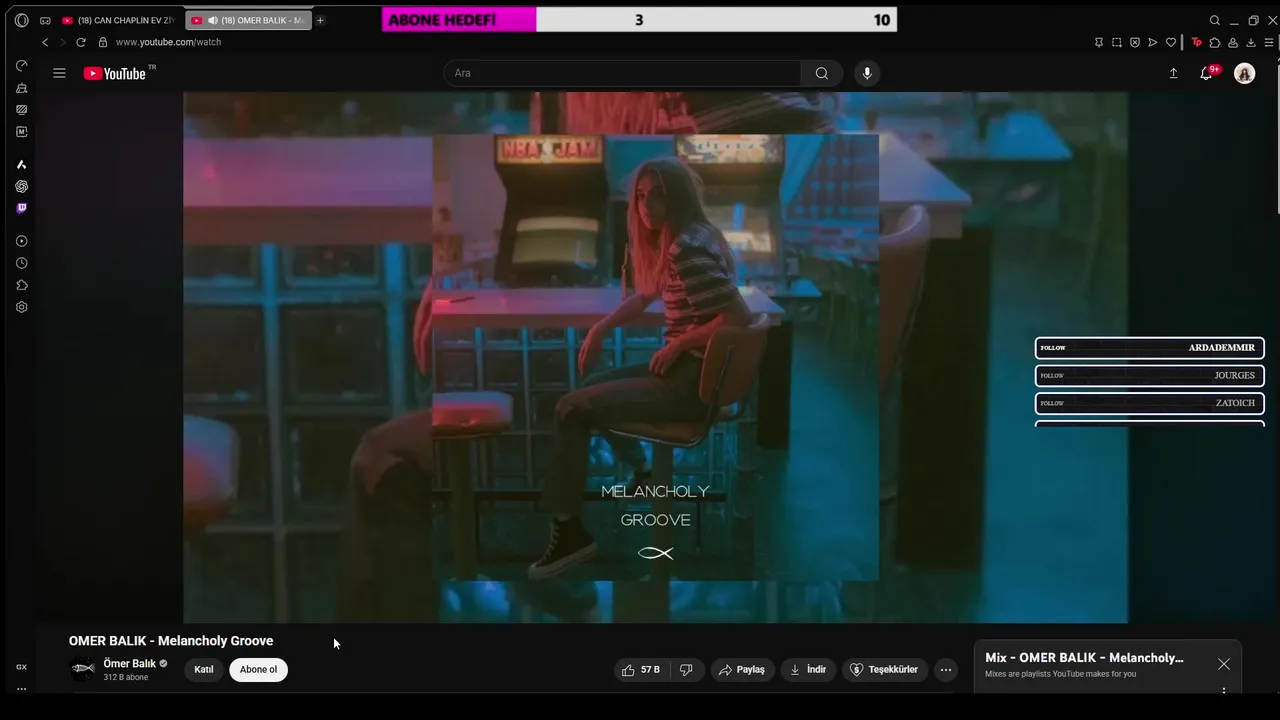This screenshot has height=720, width=1280.
Task: Bookmark page with heart icon
Action: (x=1171, y=42)
